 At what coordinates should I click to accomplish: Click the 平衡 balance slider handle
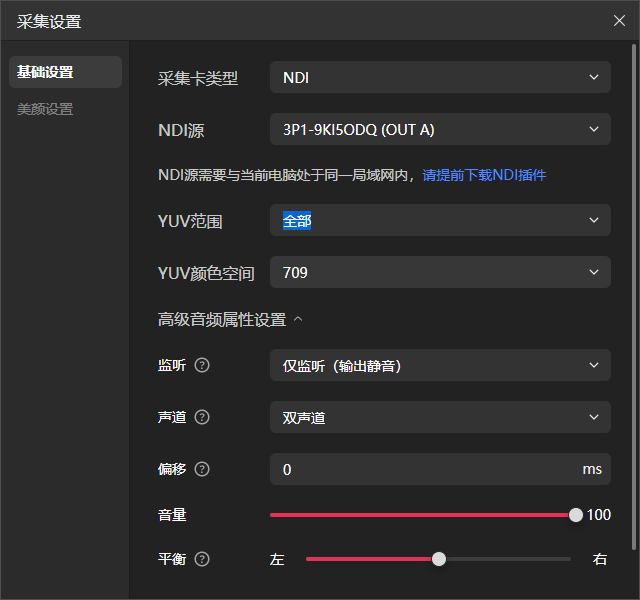click(x=439, y=559)
